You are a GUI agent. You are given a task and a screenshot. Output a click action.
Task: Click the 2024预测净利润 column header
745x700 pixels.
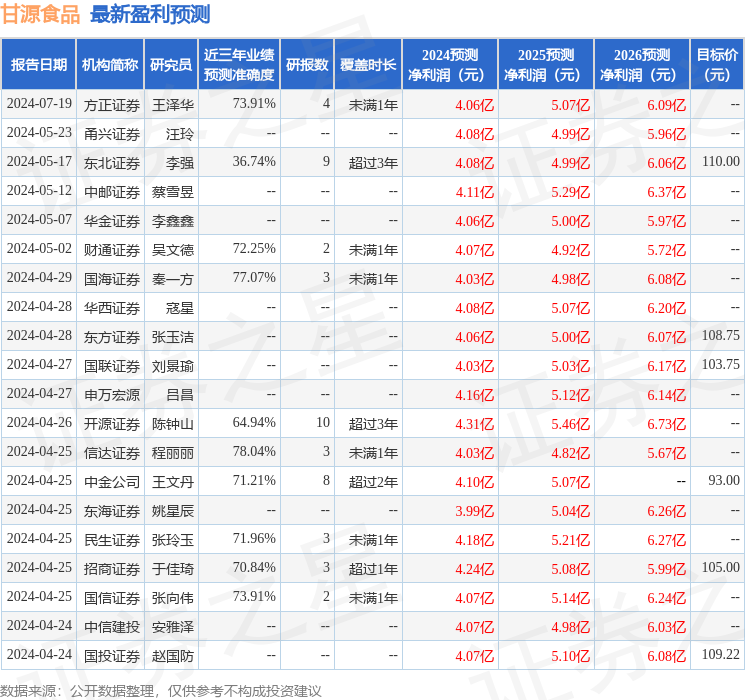tap(450, 65)
